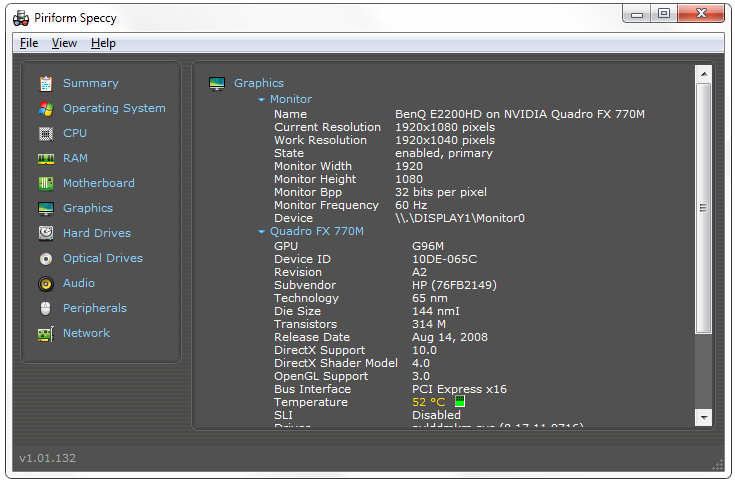This screenshot has height=482, width=735.
Task: Collapse the Monitor tree node
Action: (x=262, y=99)
